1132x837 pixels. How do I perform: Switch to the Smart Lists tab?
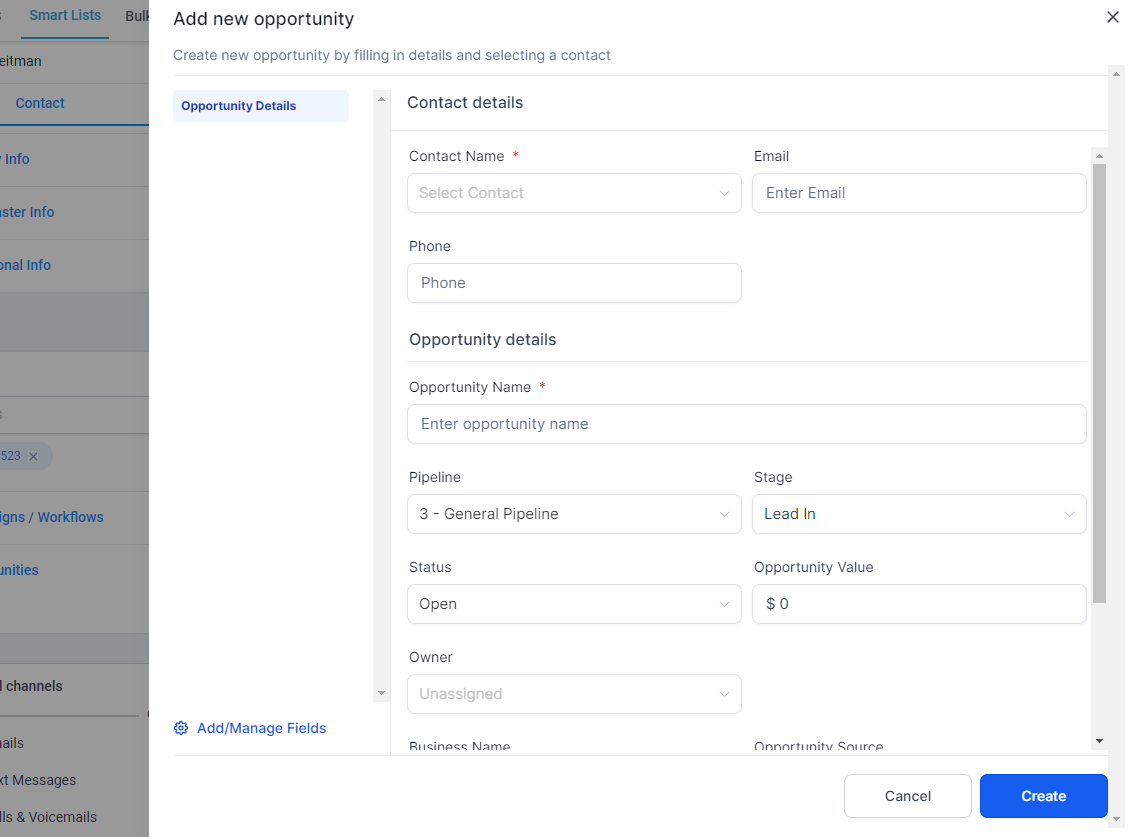(64, 15)
